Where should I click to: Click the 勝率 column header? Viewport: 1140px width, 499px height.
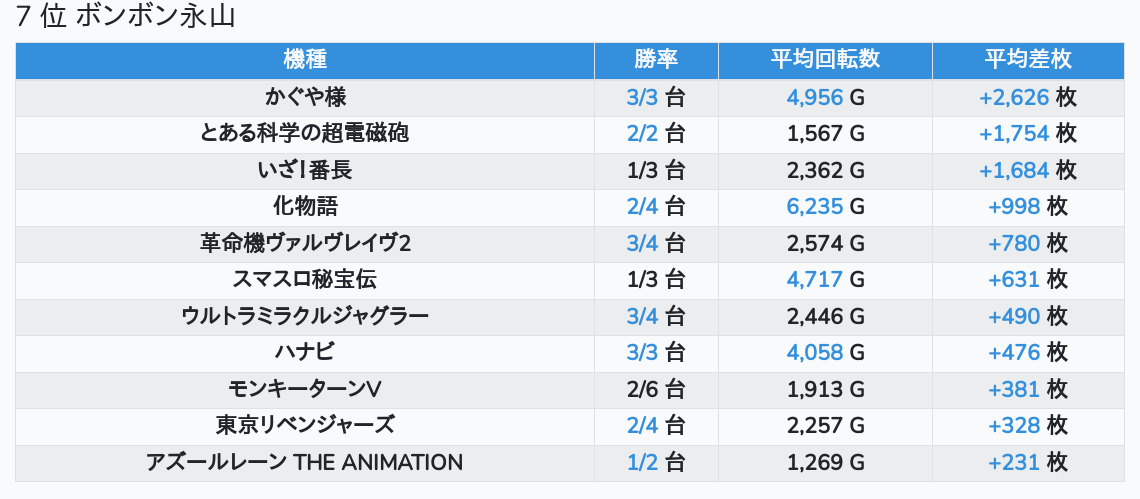[x=656, y=59]
